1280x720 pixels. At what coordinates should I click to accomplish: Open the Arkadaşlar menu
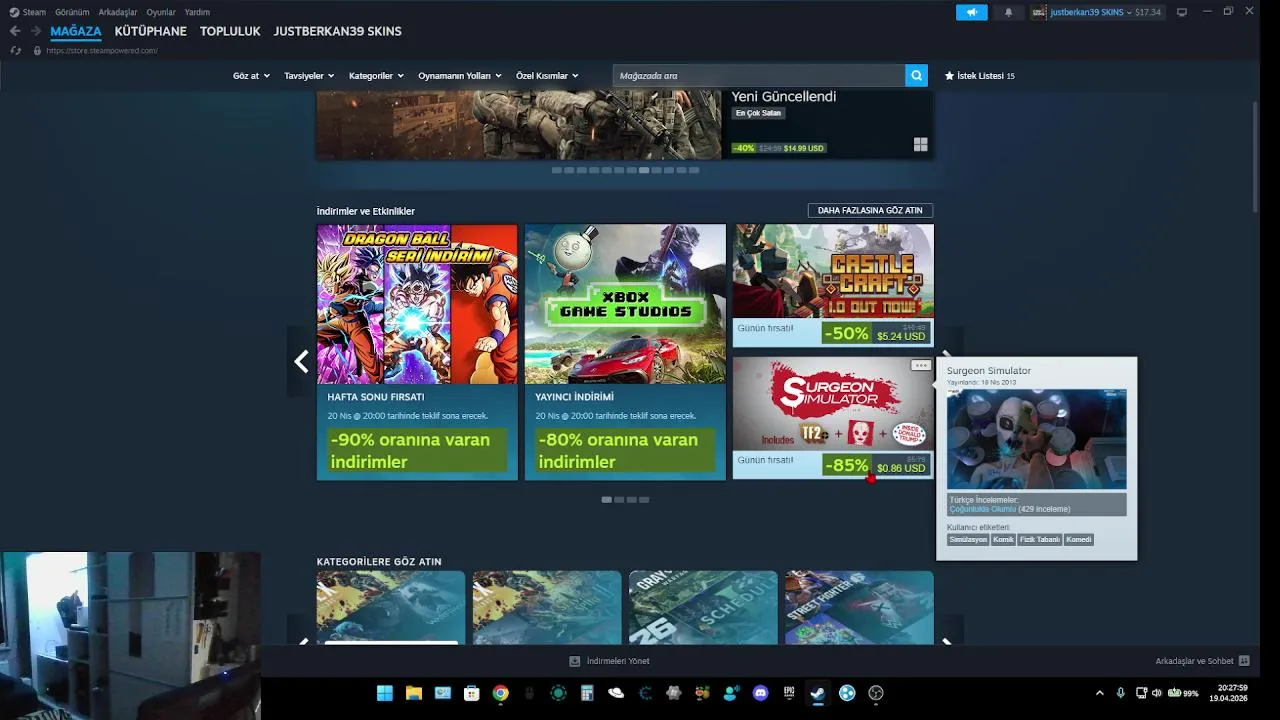118,12
